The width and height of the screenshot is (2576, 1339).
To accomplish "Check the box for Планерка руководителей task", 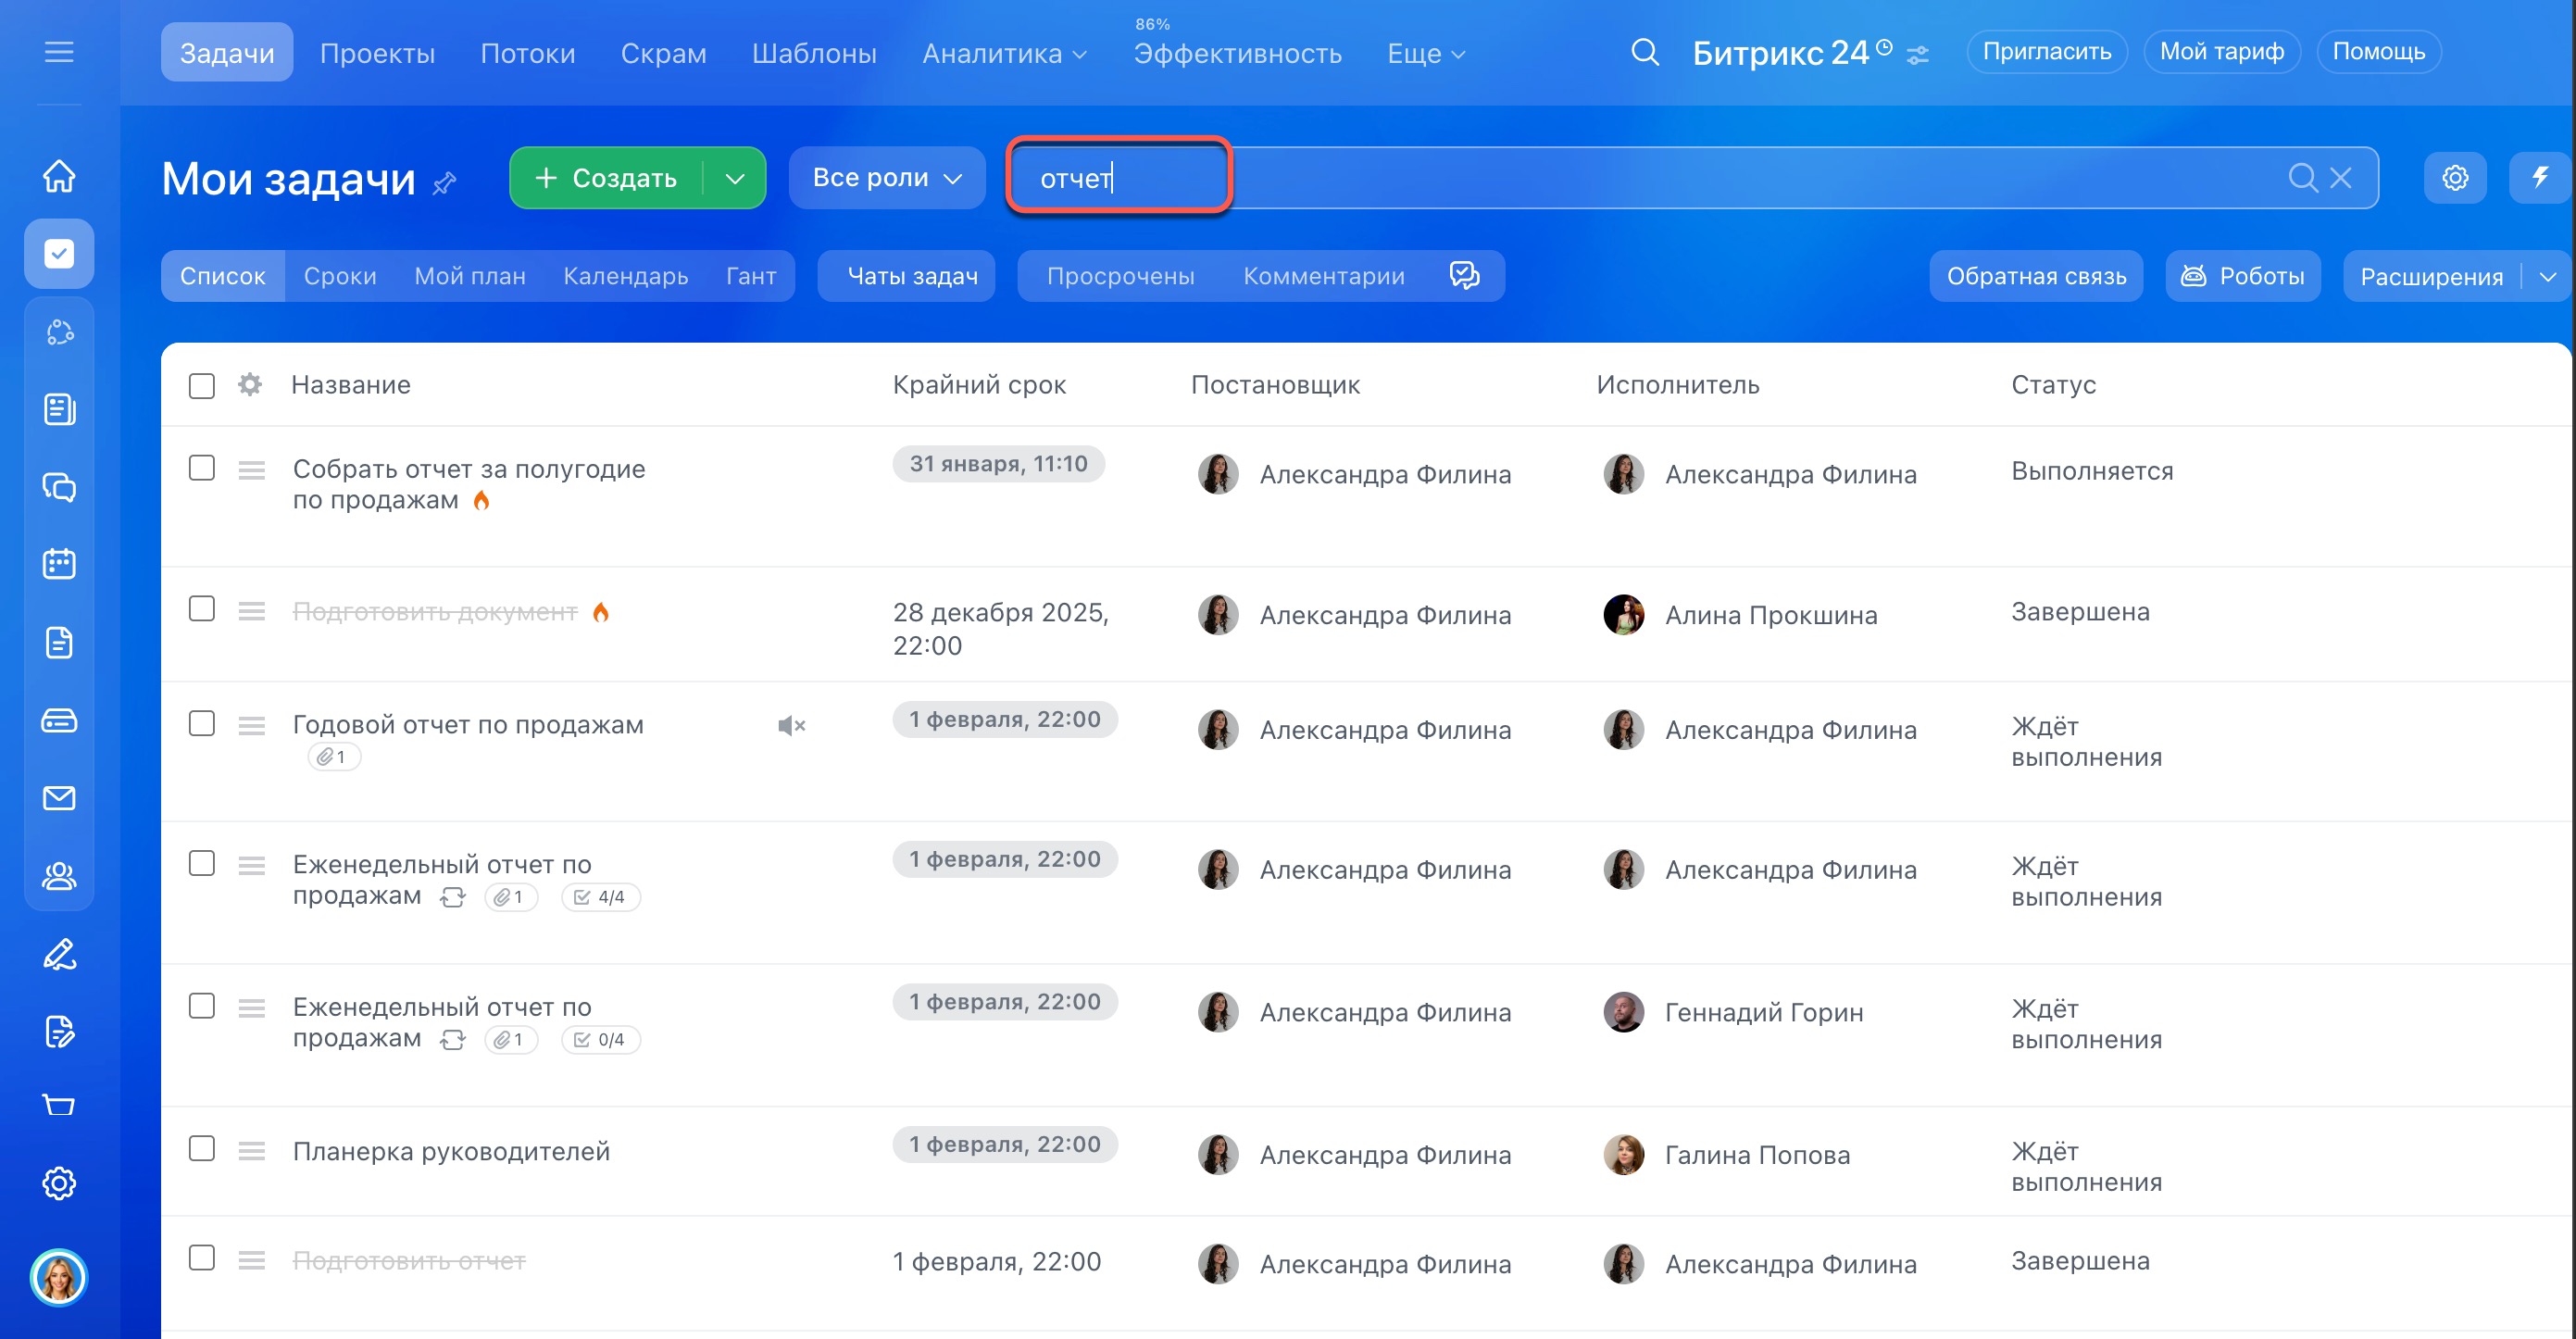I will [202, 1148].
